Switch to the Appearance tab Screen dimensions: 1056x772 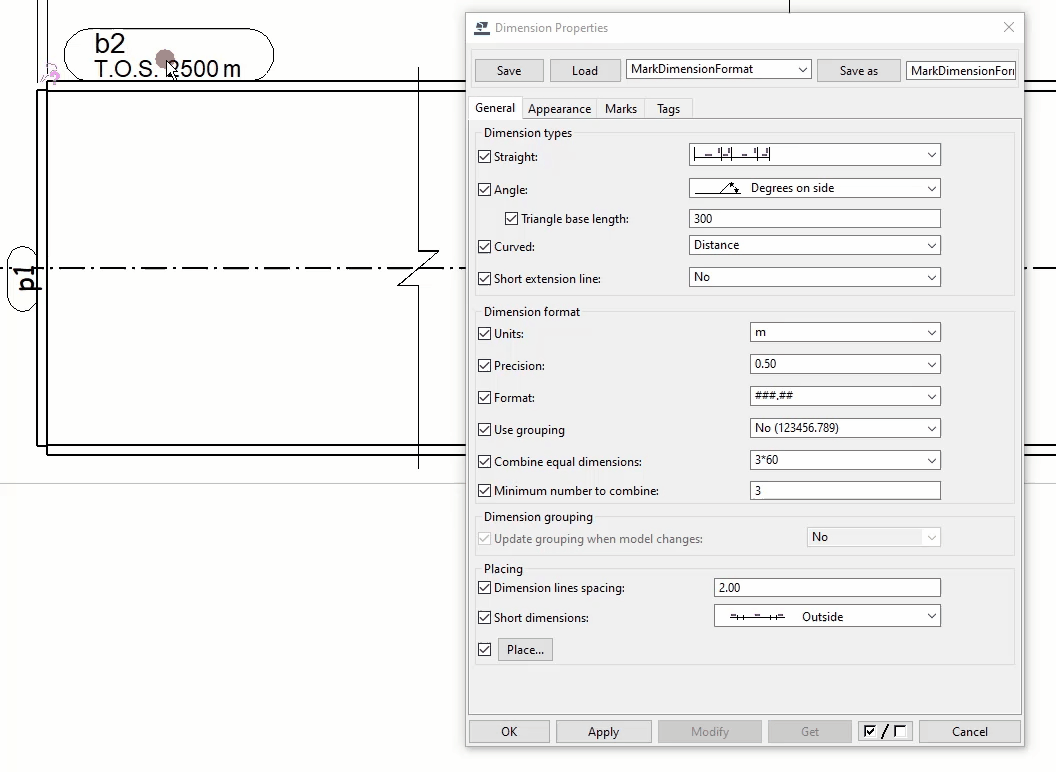559,108
